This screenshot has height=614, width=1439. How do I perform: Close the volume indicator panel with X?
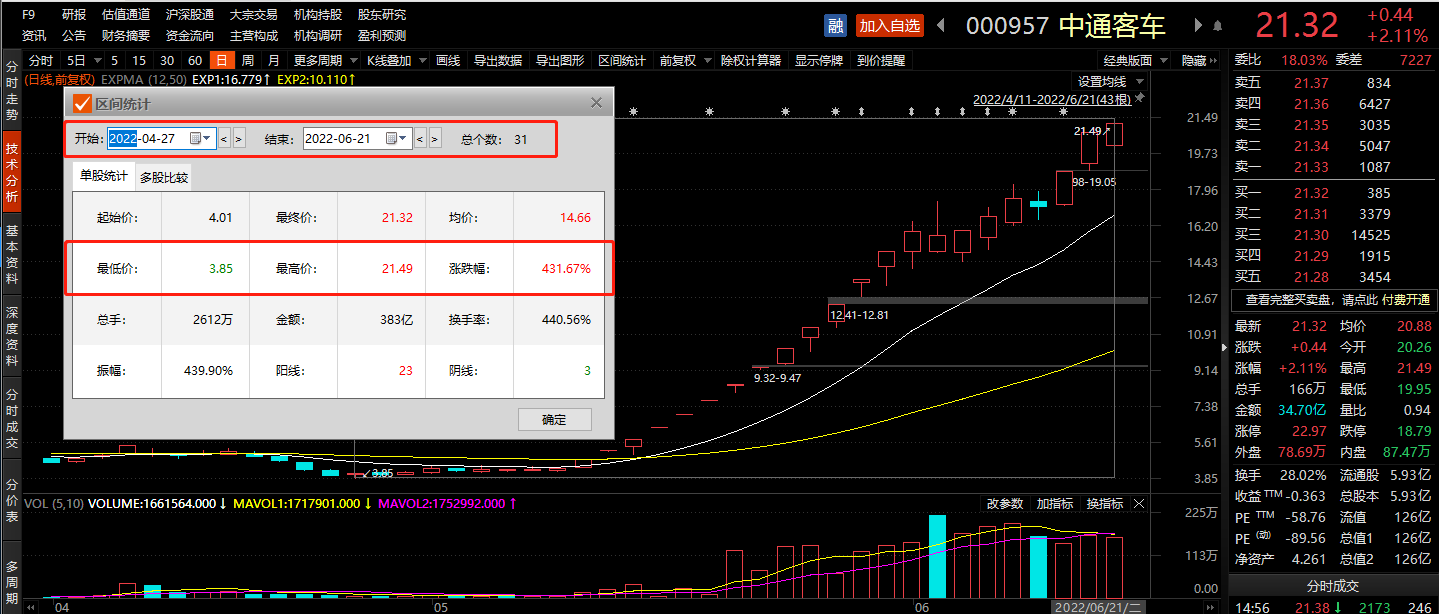[x=1139, y=503]
